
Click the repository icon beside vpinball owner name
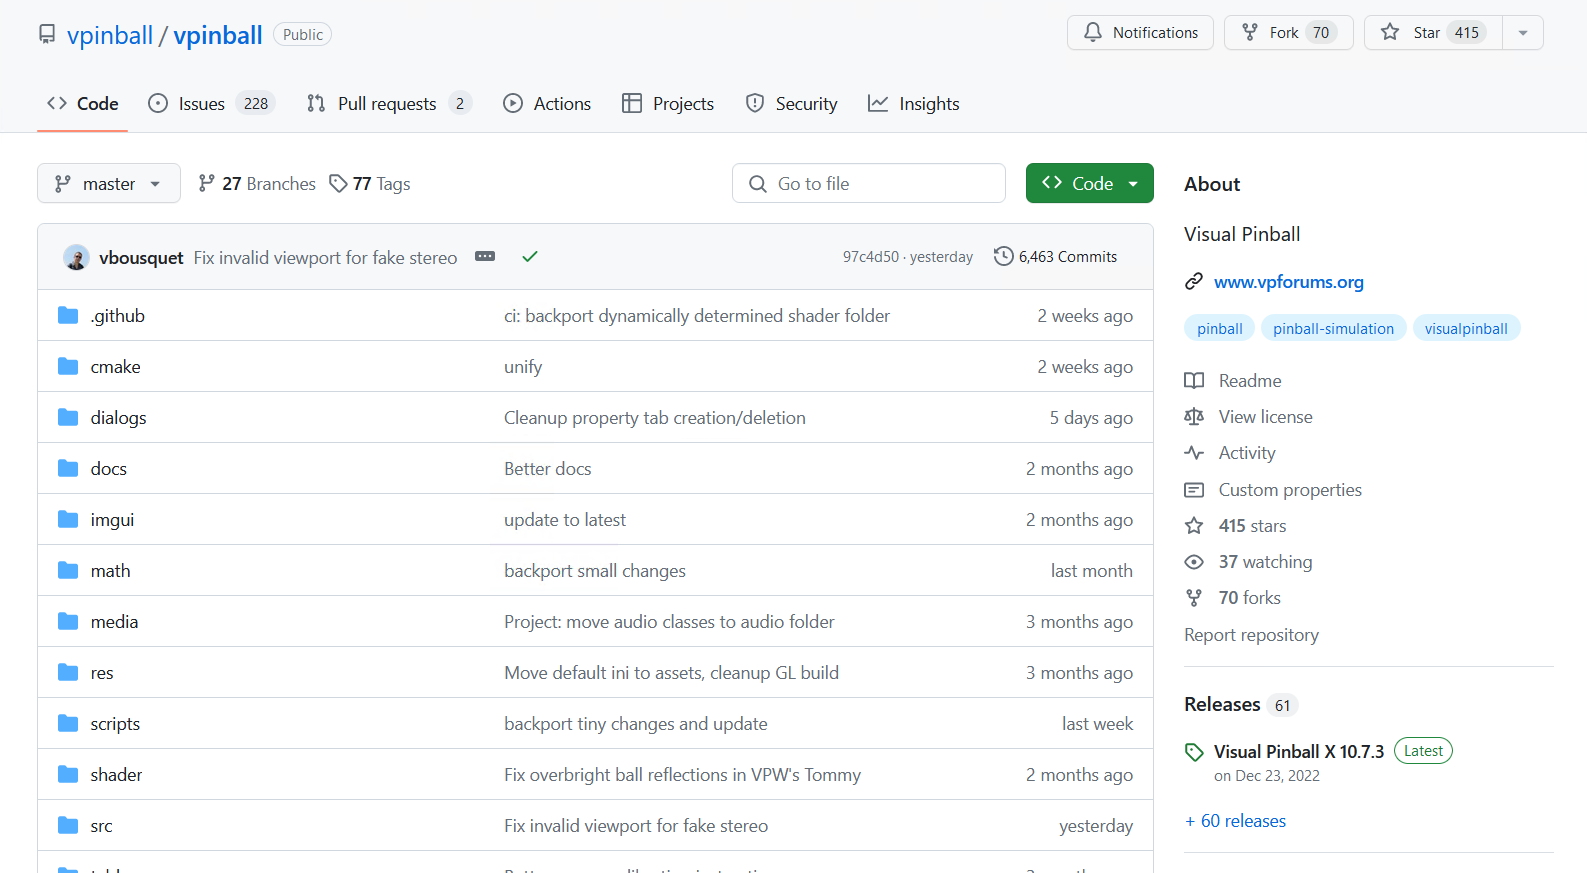47,35
